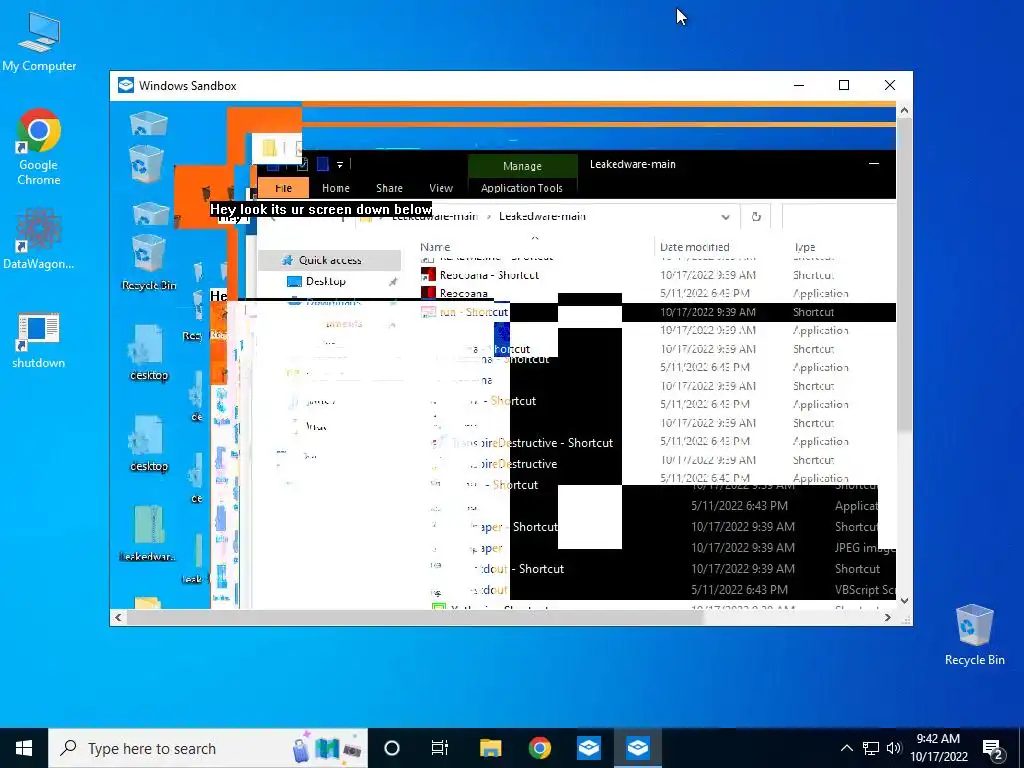Open Google Chrome desktop shortcut

click(x=39, y=147)
